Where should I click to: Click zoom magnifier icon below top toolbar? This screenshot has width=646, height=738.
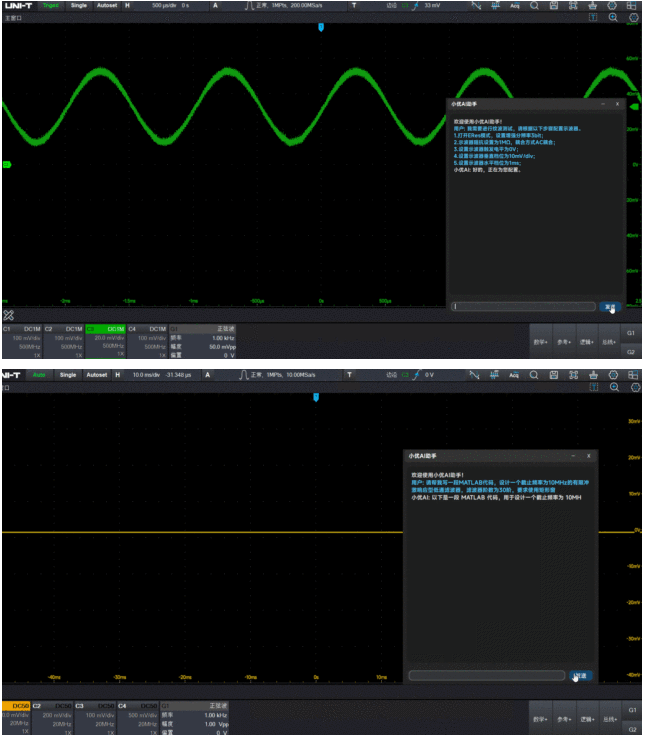coord(613,18)
